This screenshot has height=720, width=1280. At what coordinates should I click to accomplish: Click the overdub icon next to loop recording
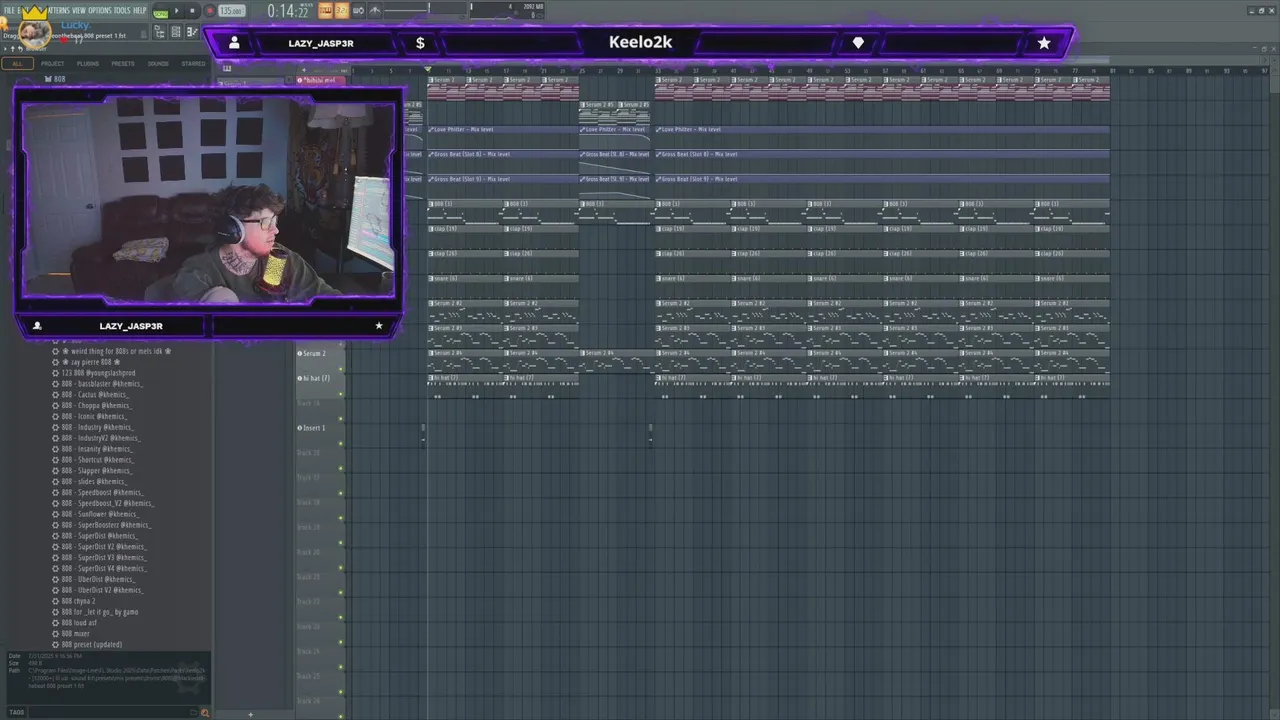pos(375,10)
